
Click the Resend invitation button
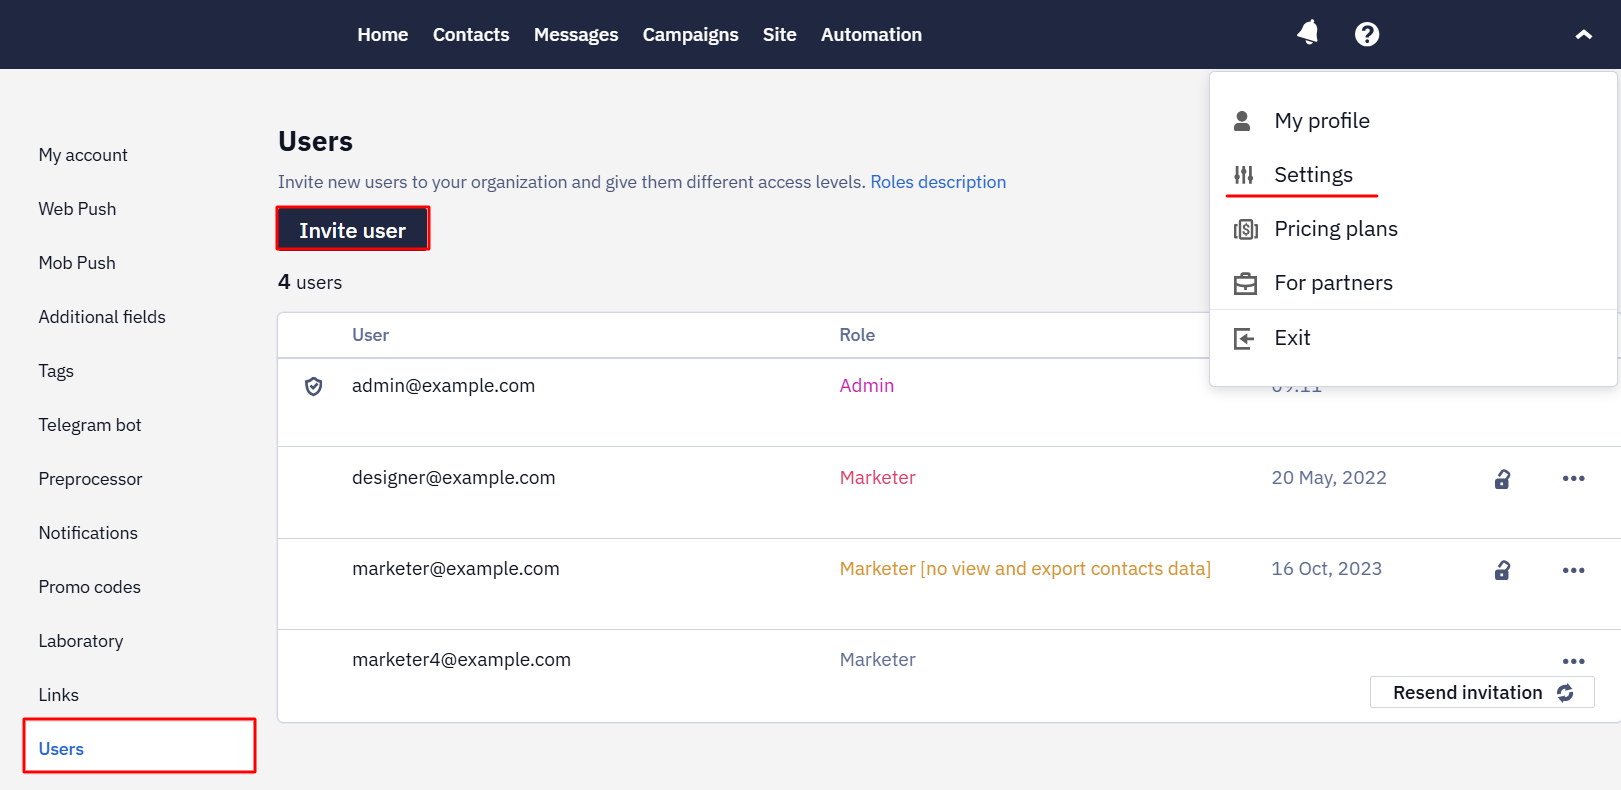pyautogui.click(x=1482, y=692)
